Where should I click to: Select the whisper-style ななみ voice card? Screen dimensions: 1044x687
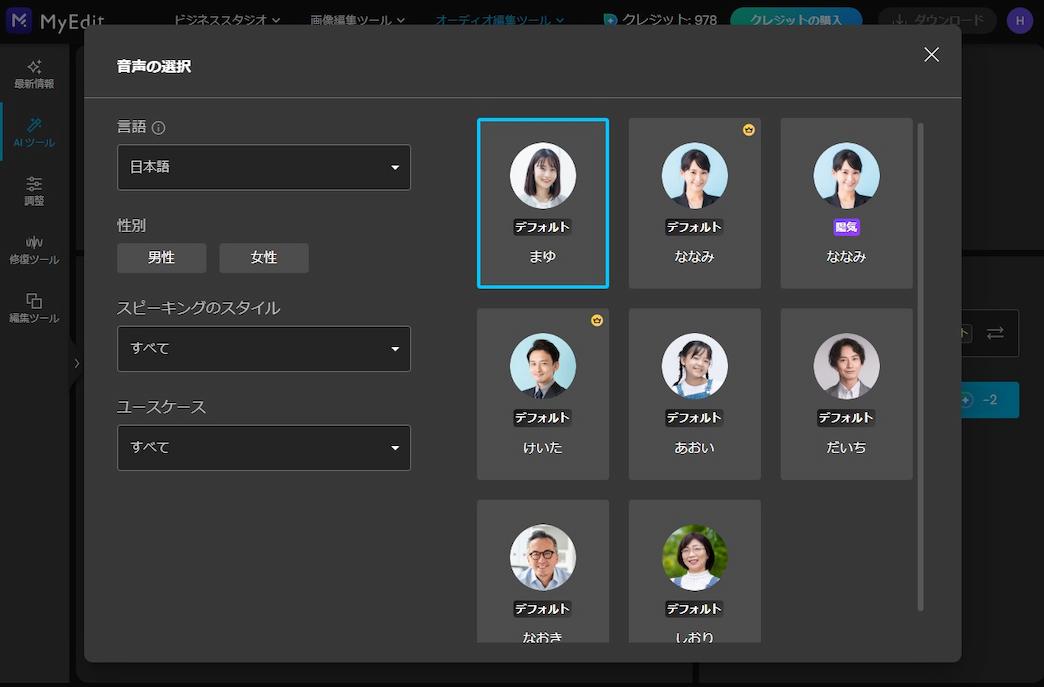[845, 203]
